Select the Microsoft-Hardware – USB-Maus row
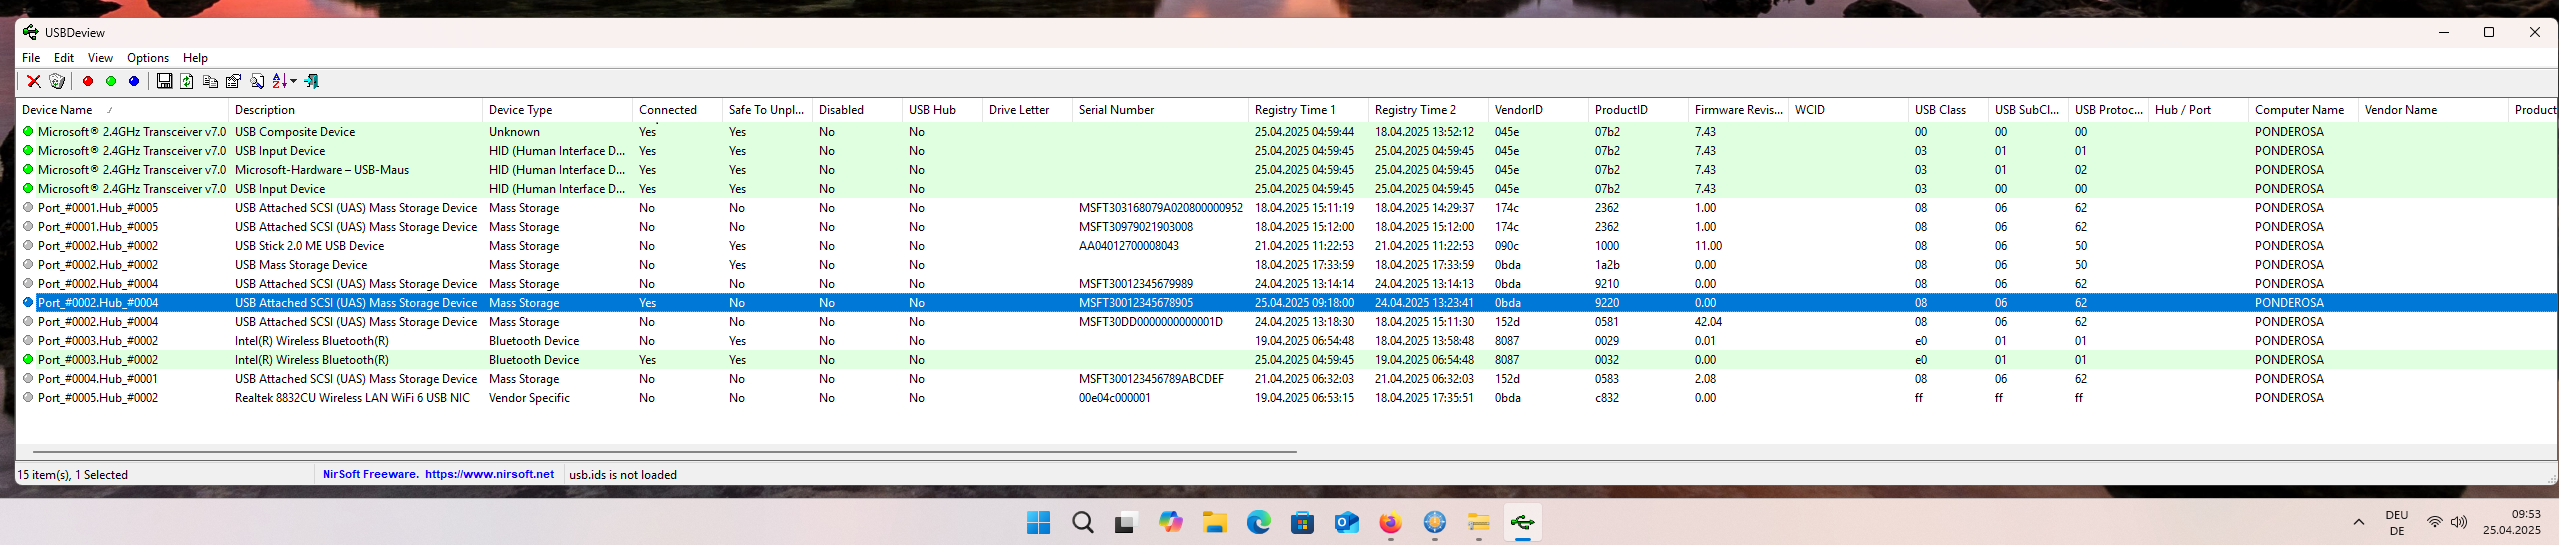This screenshot has height=545, width=2559. [x=1287, y=170]
